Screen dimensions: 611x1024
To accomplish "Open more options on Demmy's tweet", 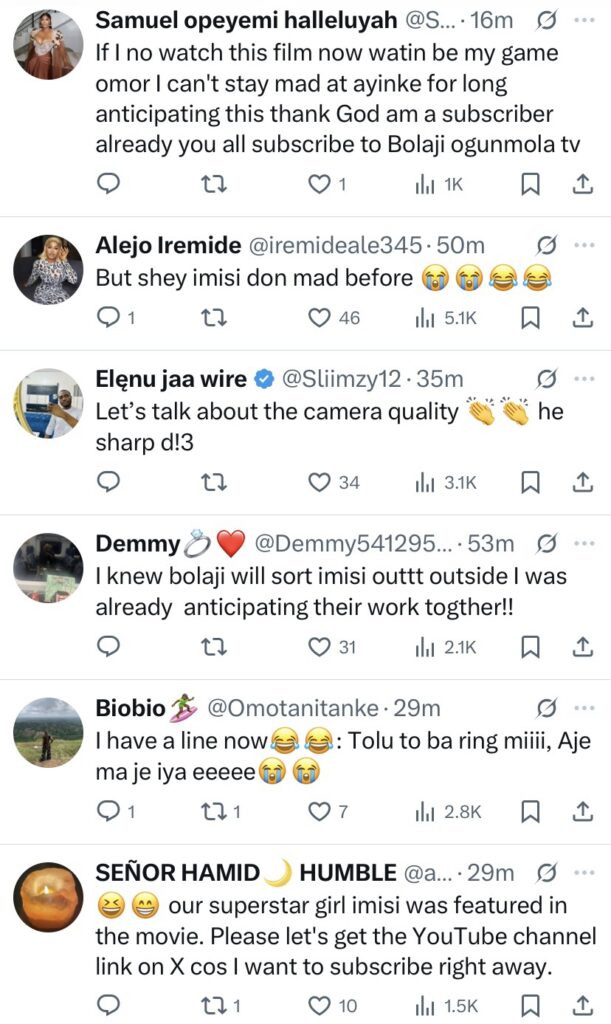I will pyautogui.click(x=584, y=544).
